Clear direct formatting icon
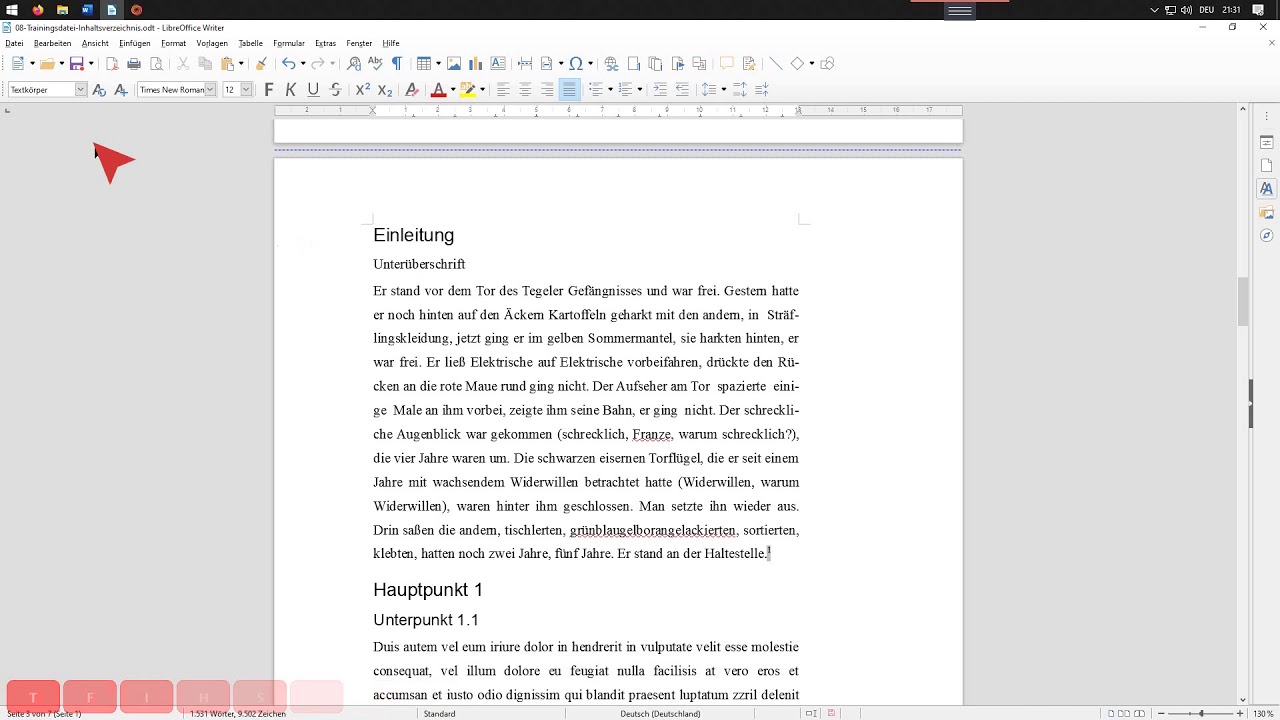 click(412, 90)
